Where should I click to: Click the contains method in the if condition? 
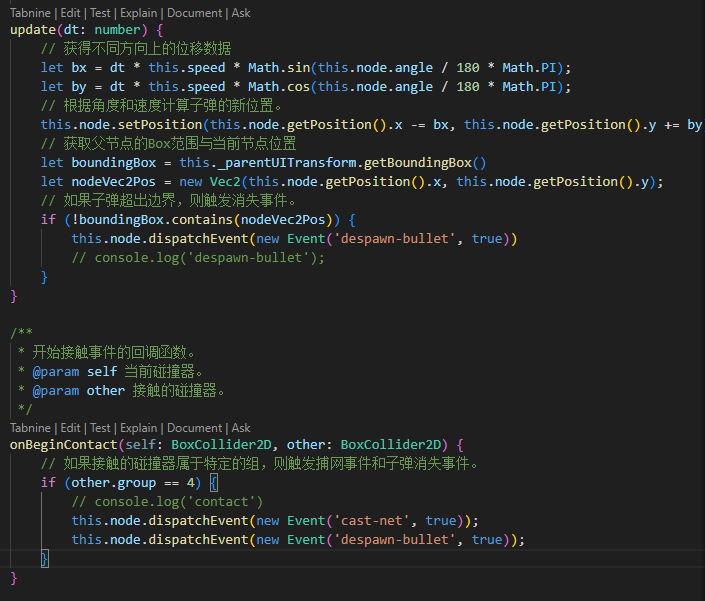tap(202, 220)
